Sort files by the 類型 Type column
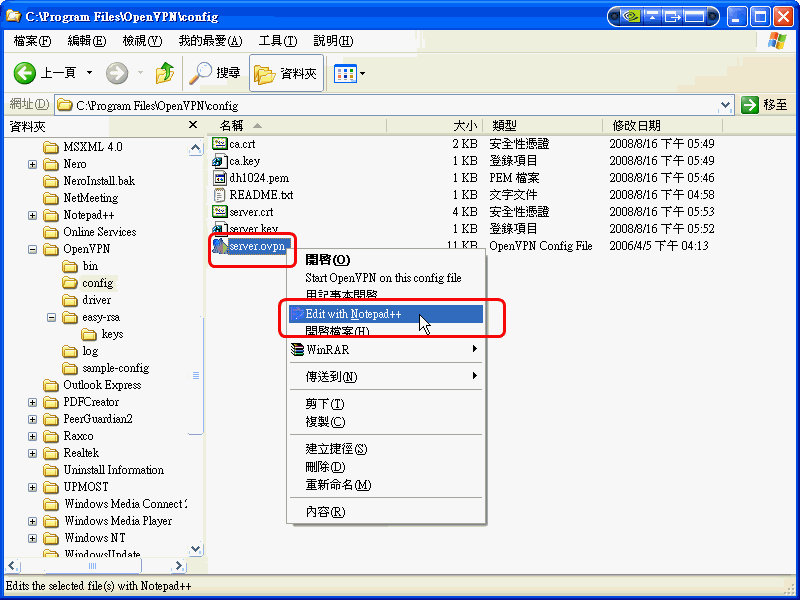Image resolution: width=800 pixels, height=600 pixels. [x=542, y=126]
